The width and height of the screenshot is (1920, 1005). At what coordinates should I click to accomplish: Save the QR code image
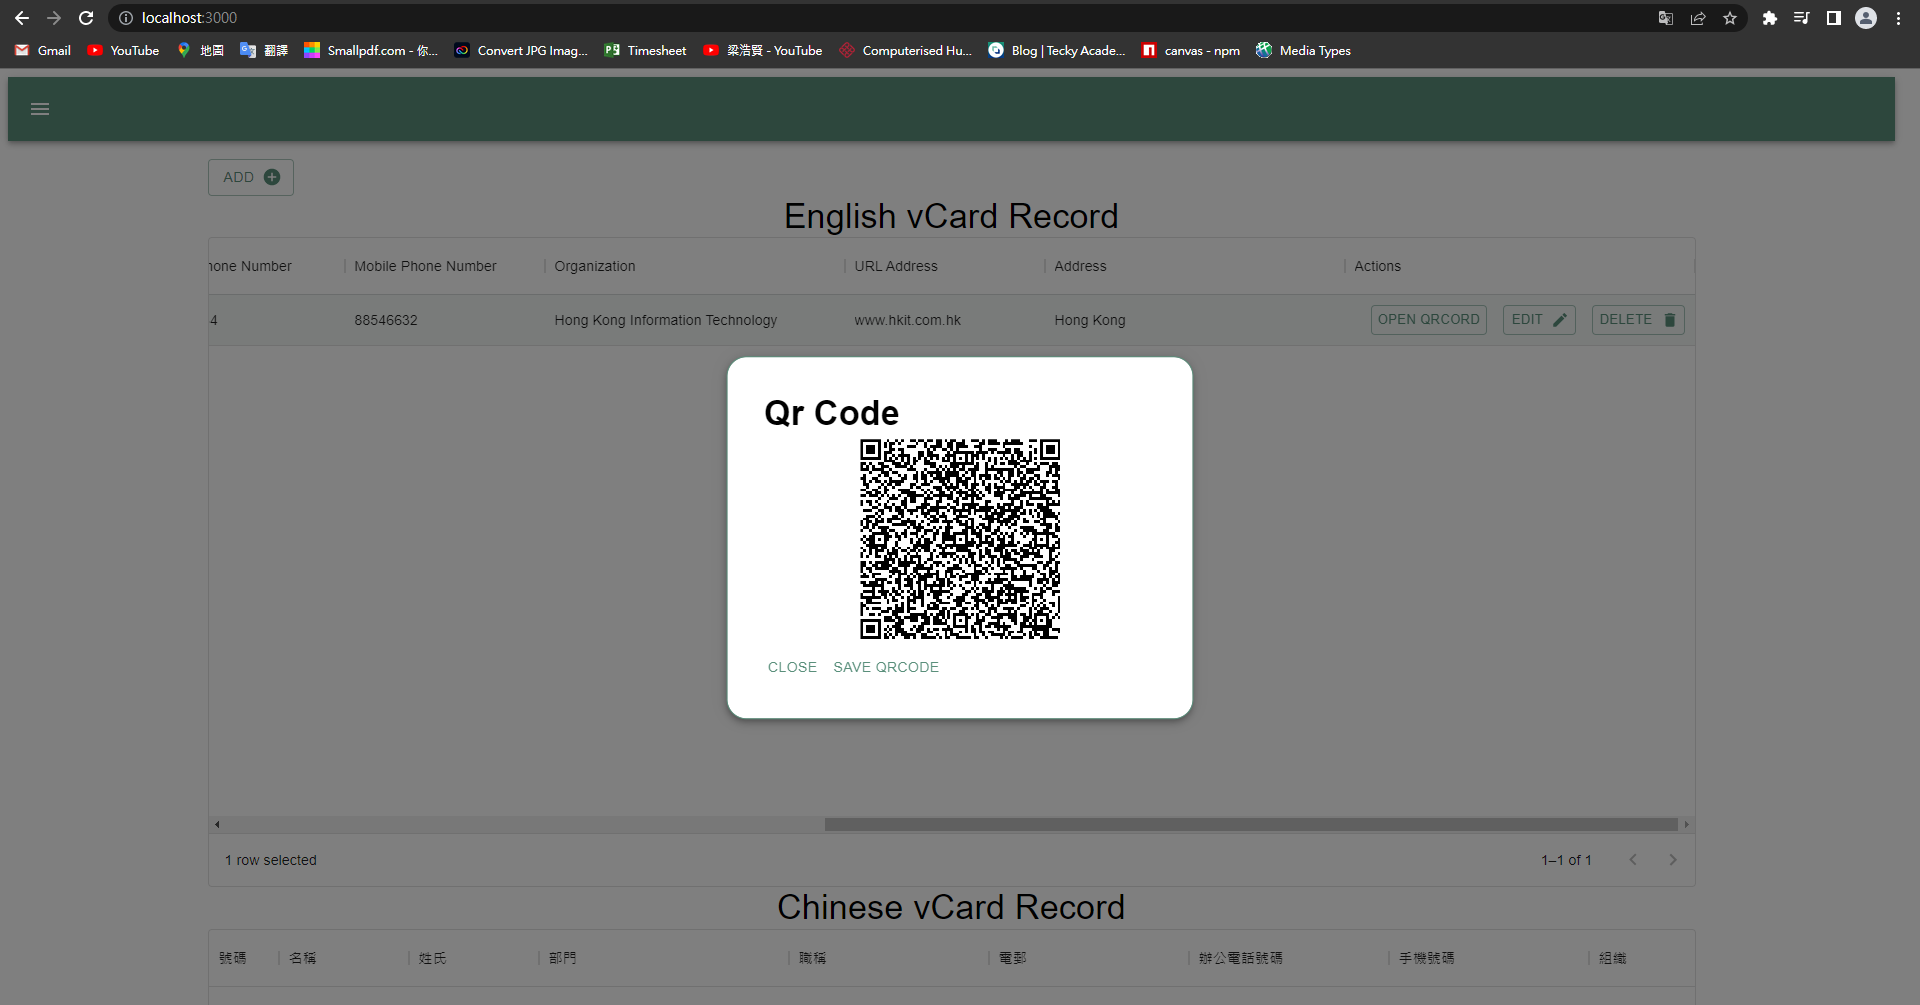point(886,667)
